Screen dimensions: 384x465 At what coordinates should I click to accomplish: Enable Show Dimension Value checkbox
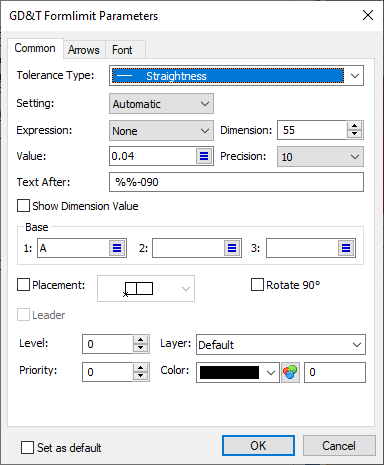coord(23,206)
